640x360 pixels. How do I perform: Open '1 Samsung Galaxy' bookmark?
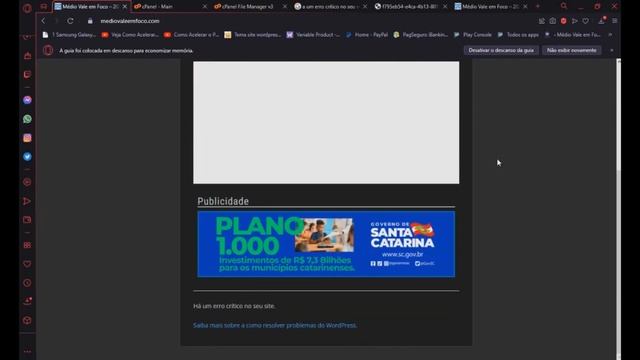69,35
